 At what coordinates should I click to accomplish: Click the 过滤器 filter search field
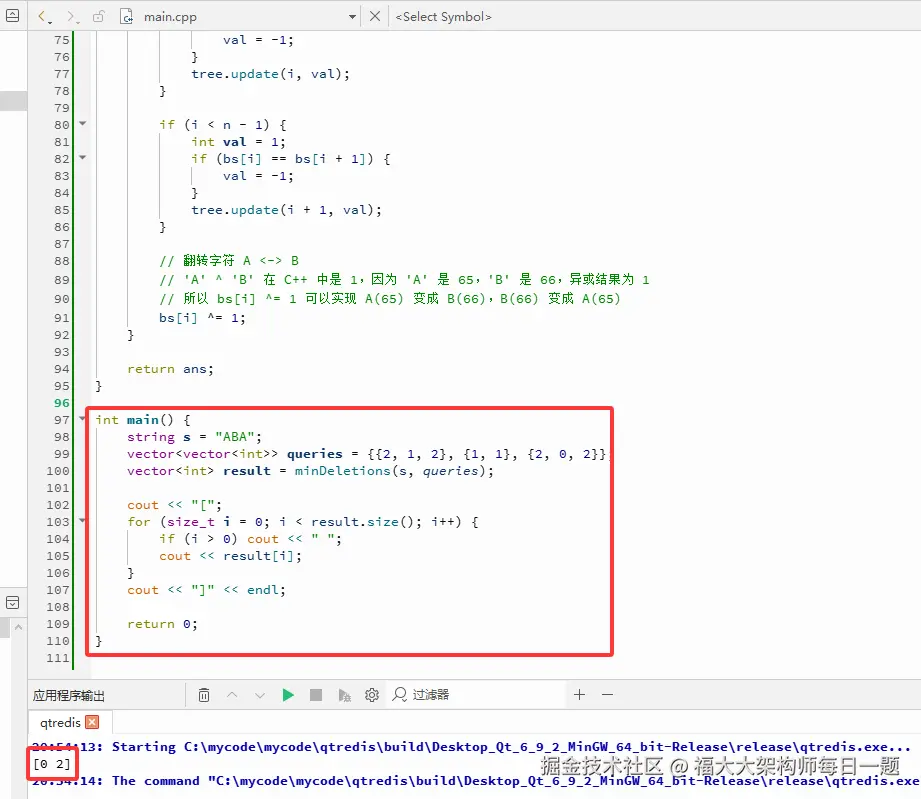[476, 695]
